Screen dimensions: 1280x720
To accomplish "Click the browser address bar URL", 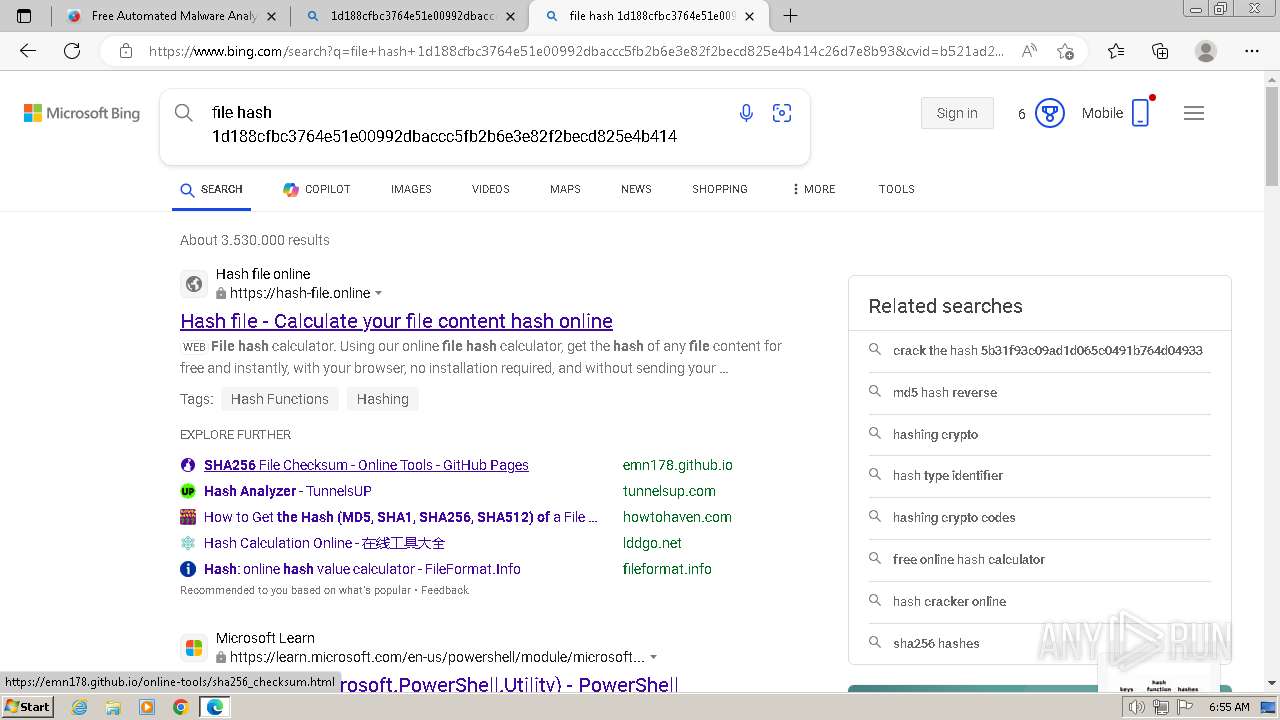I will point(576,51).
